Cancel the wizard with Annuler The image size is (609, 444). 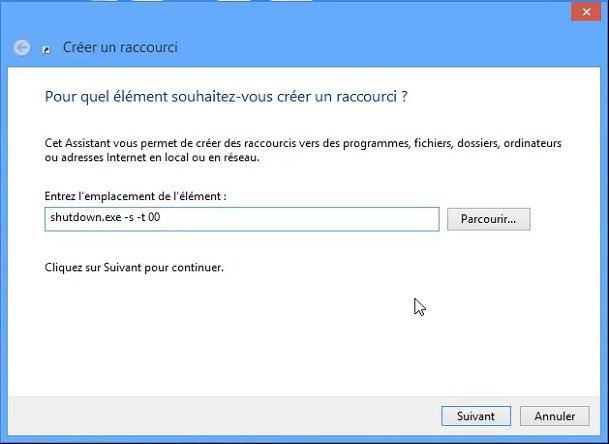pyautogui.click(x=554, y=415)
